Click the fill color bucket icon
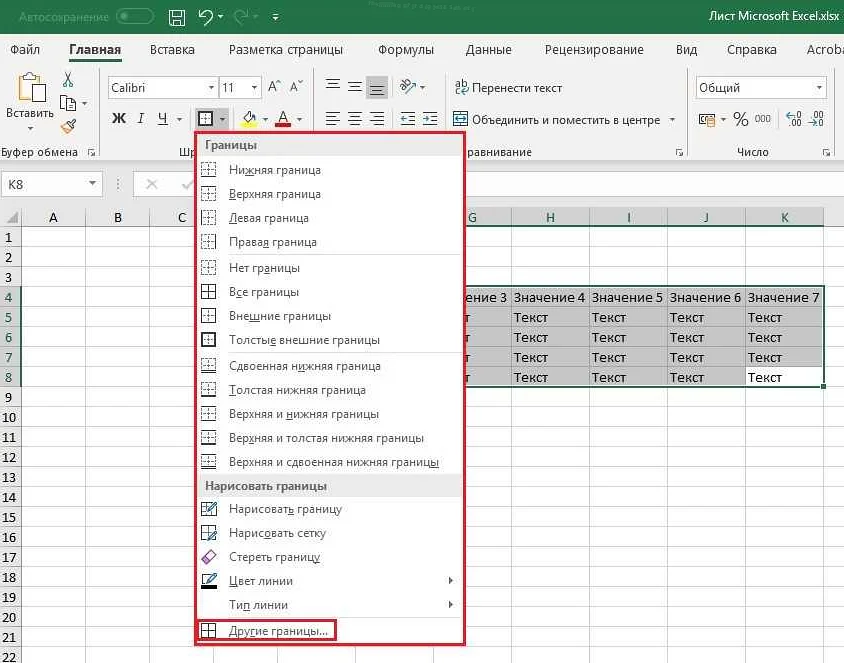This screenshot has height=663, width=844. [249, 119]
